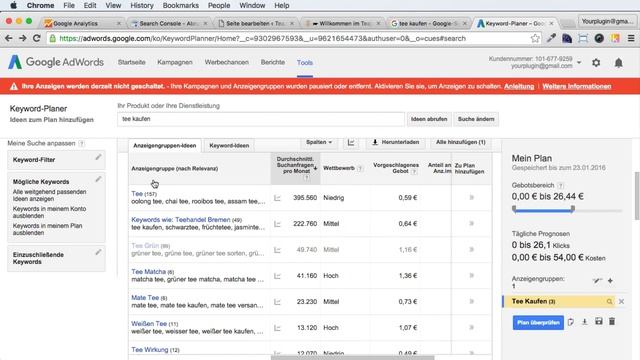640x360 pixels.
Task: Edit Keyword-Filter with pencil icon
Action: point(98,157)
